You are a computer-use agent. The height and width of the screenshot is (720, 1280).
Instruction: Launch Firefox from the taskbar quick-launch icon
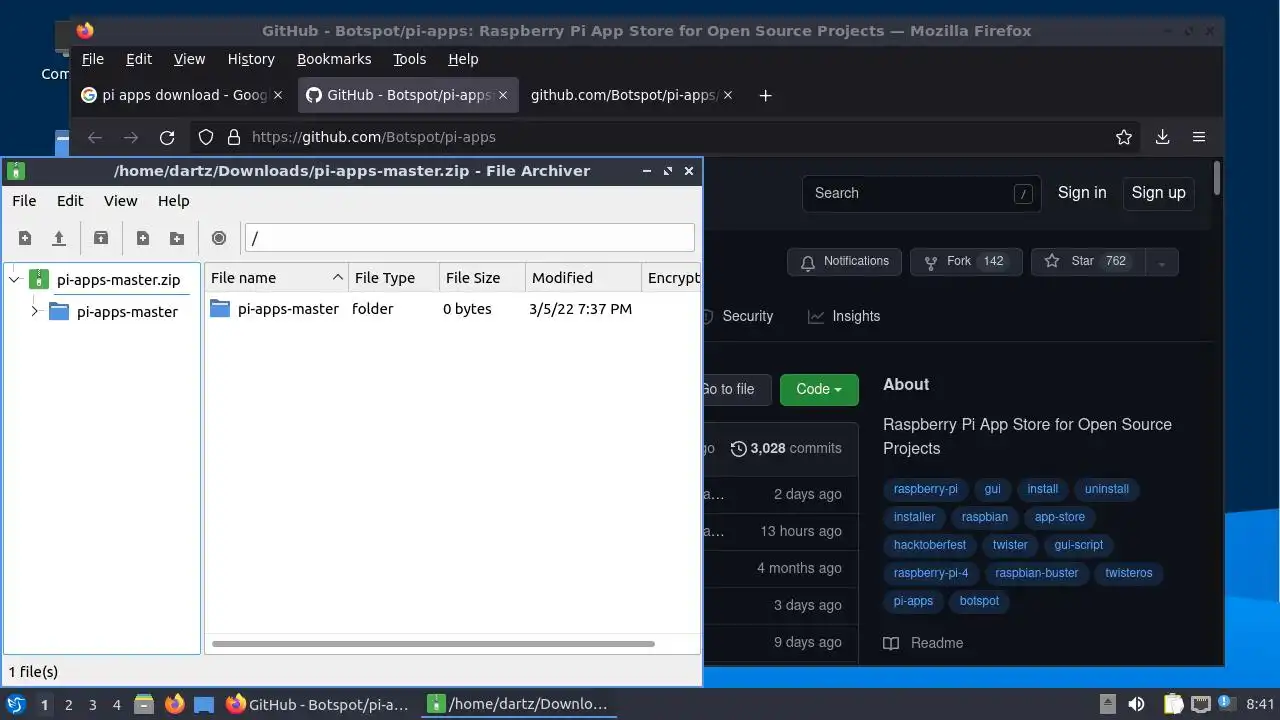click(x=174, y=705)
